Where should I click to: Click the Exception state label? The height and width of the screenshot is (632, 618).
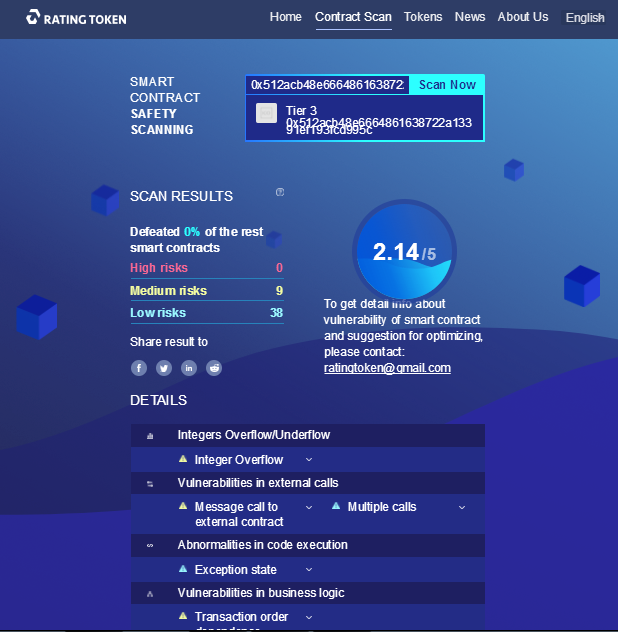(235, 570)
